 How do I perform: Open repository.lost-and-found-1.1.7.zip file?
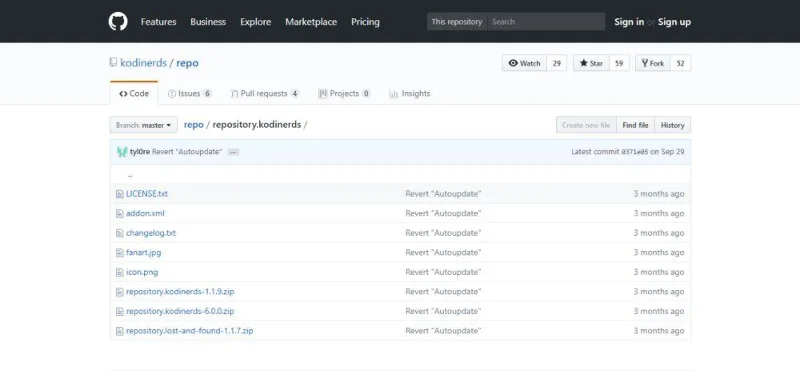click(x=190, y=331)
